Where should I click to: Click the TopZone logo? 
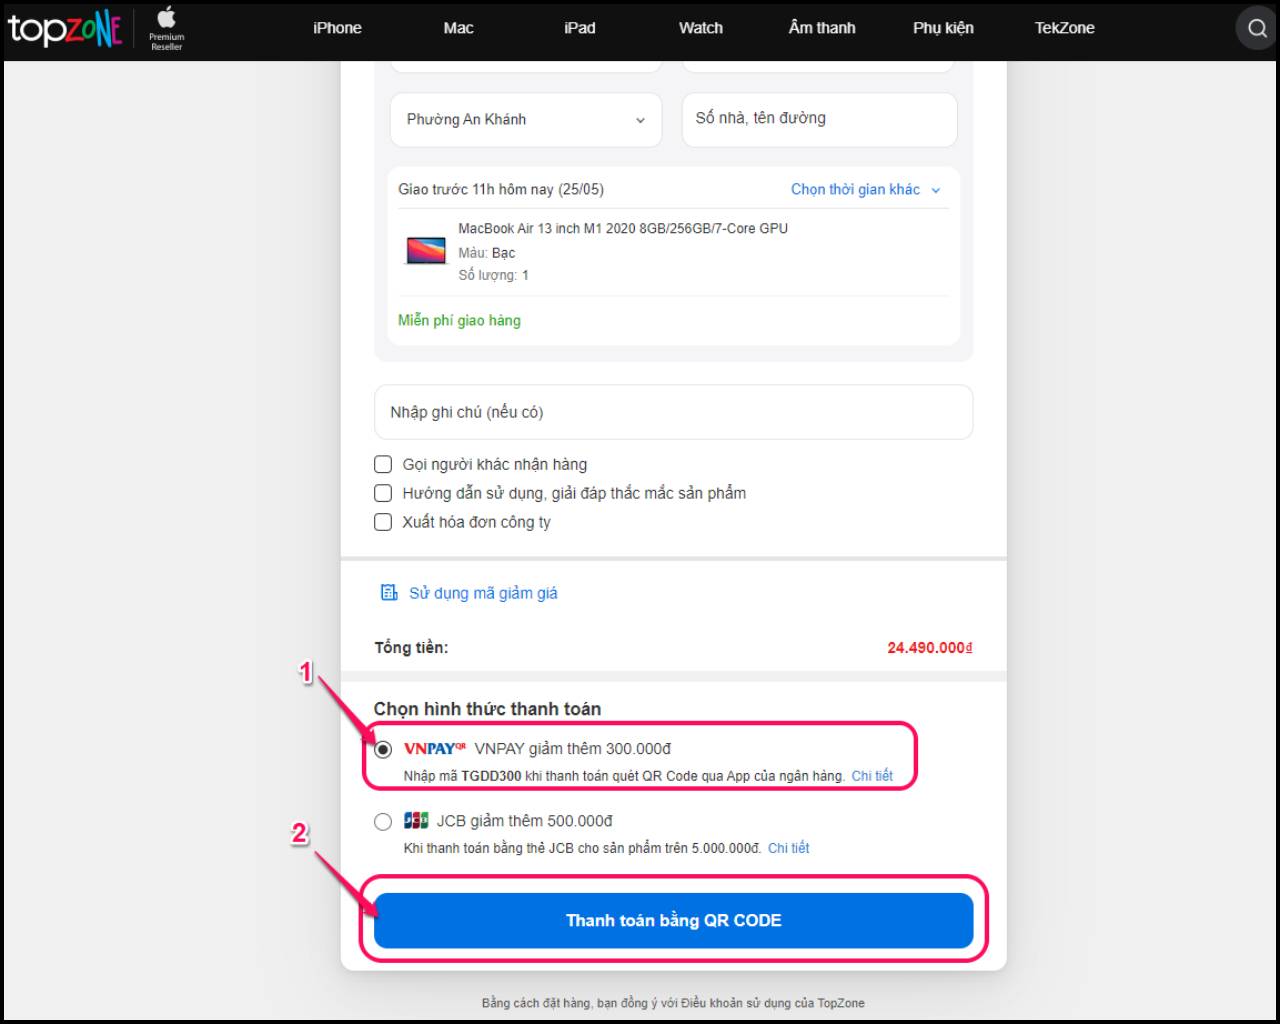pos(65,28)
